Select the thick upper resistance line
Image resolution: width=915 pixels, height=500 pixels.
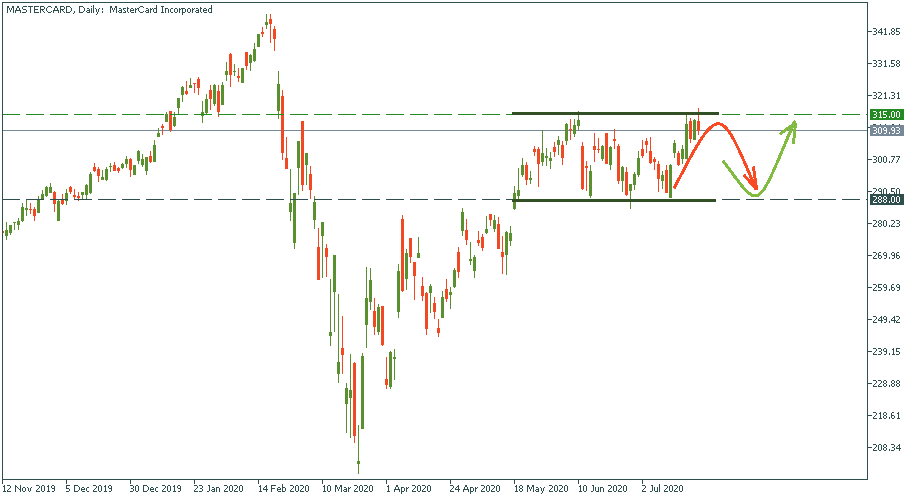pyautogui.click(x=614, y=113)
